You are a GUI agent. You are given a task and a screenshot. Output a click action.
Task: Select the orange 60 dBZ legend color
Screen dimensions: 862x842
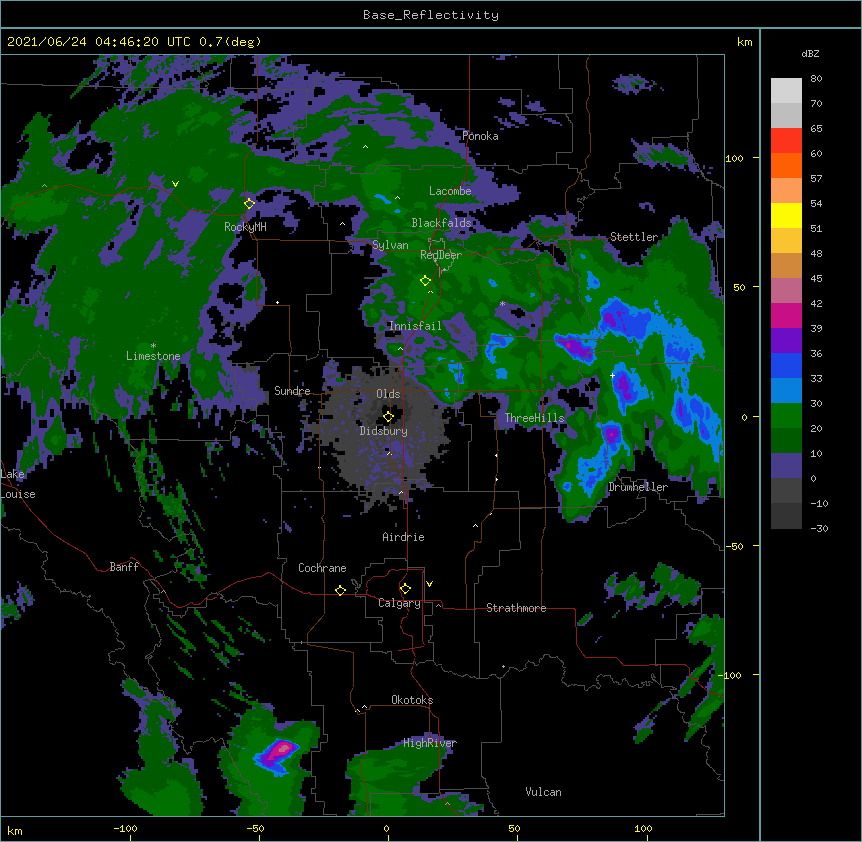pyautogui.click(x=786, y=165)
